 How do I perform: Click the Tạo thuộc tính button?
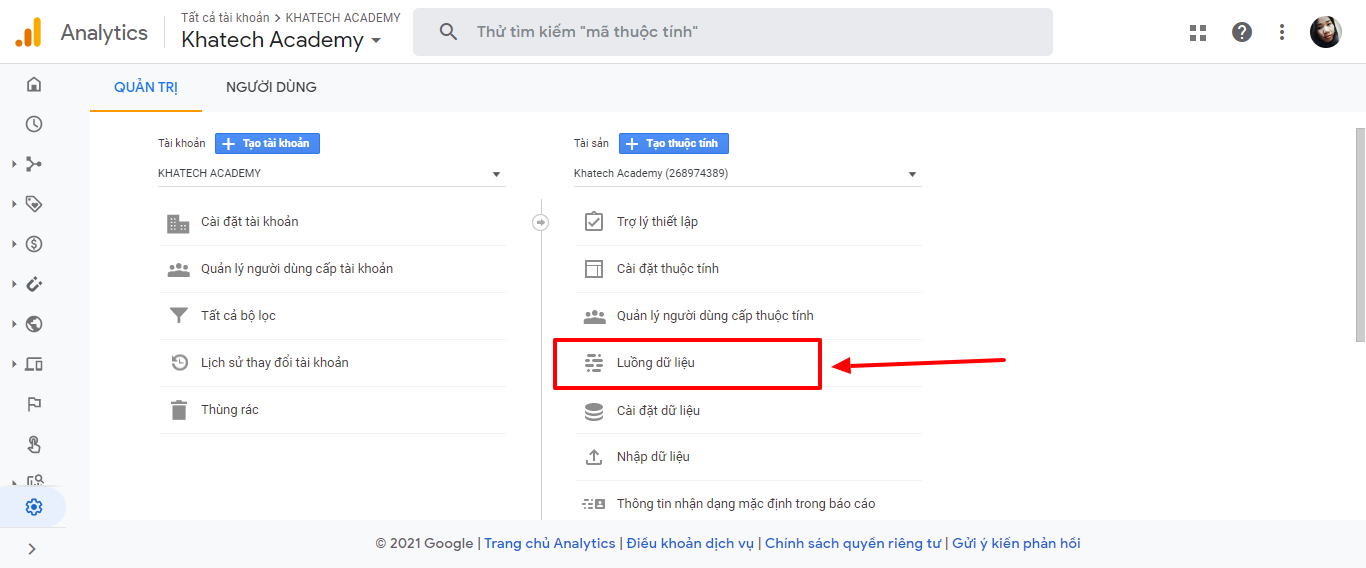click(674, 143)
